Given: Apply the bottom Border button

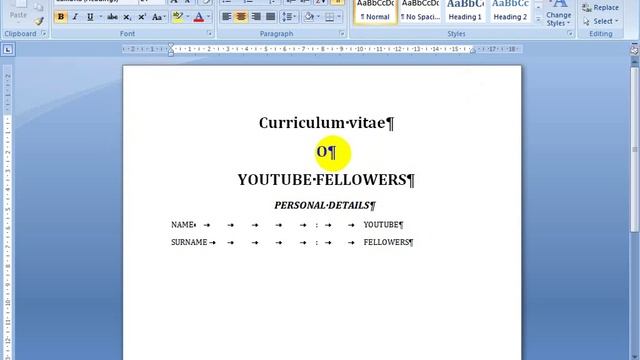Looking at the screenshot, I should 329,17.
